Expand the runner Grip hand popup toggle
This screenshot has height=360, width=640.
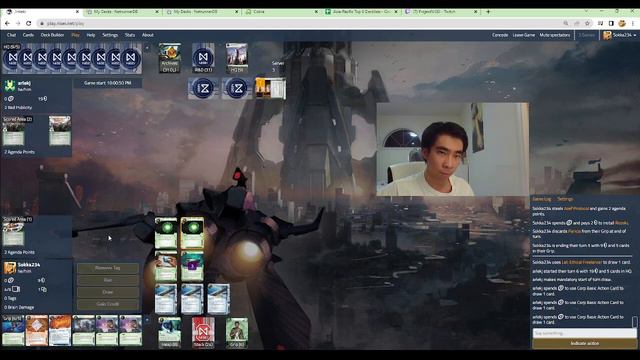(x=147, y=320)
